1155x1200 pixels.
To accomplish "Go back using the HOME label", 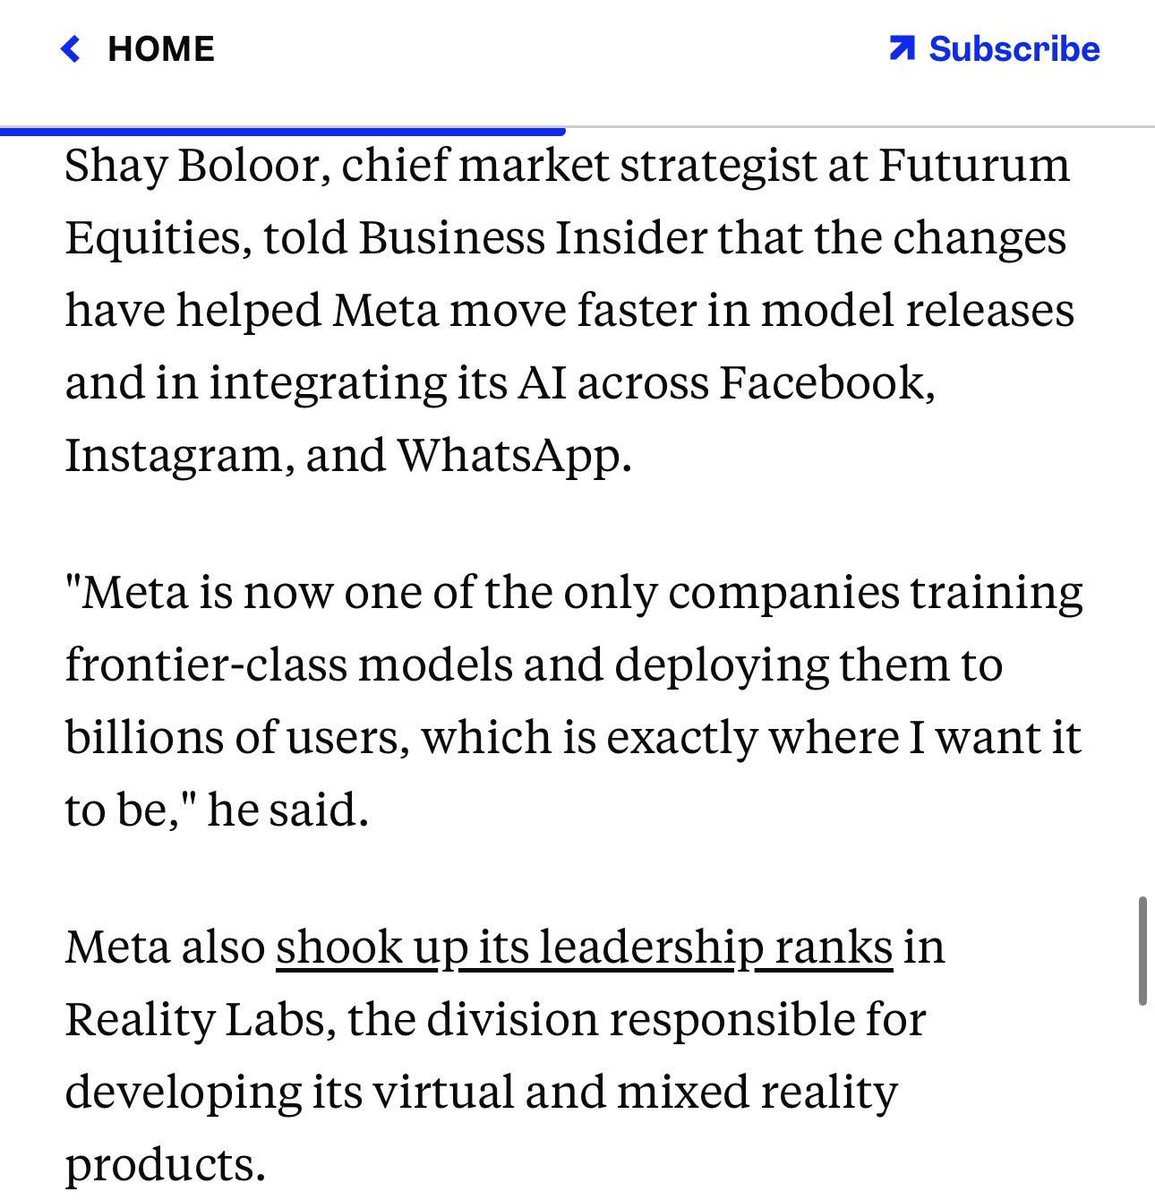I will pos(161,48).
